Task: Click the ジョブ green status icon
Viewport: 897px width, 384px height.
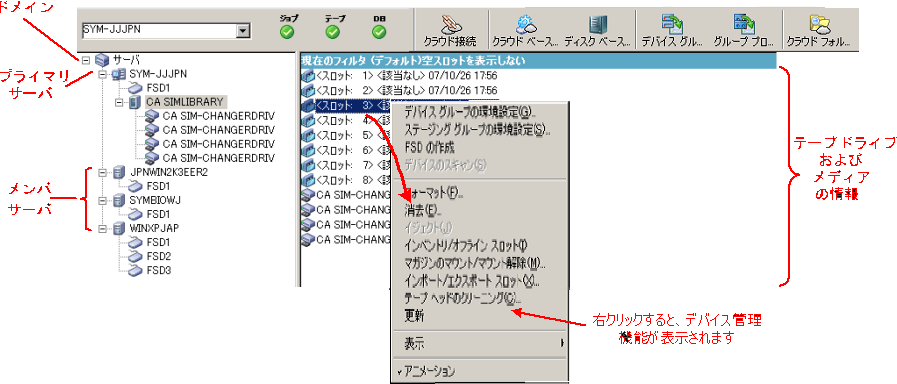Action: 288,33
